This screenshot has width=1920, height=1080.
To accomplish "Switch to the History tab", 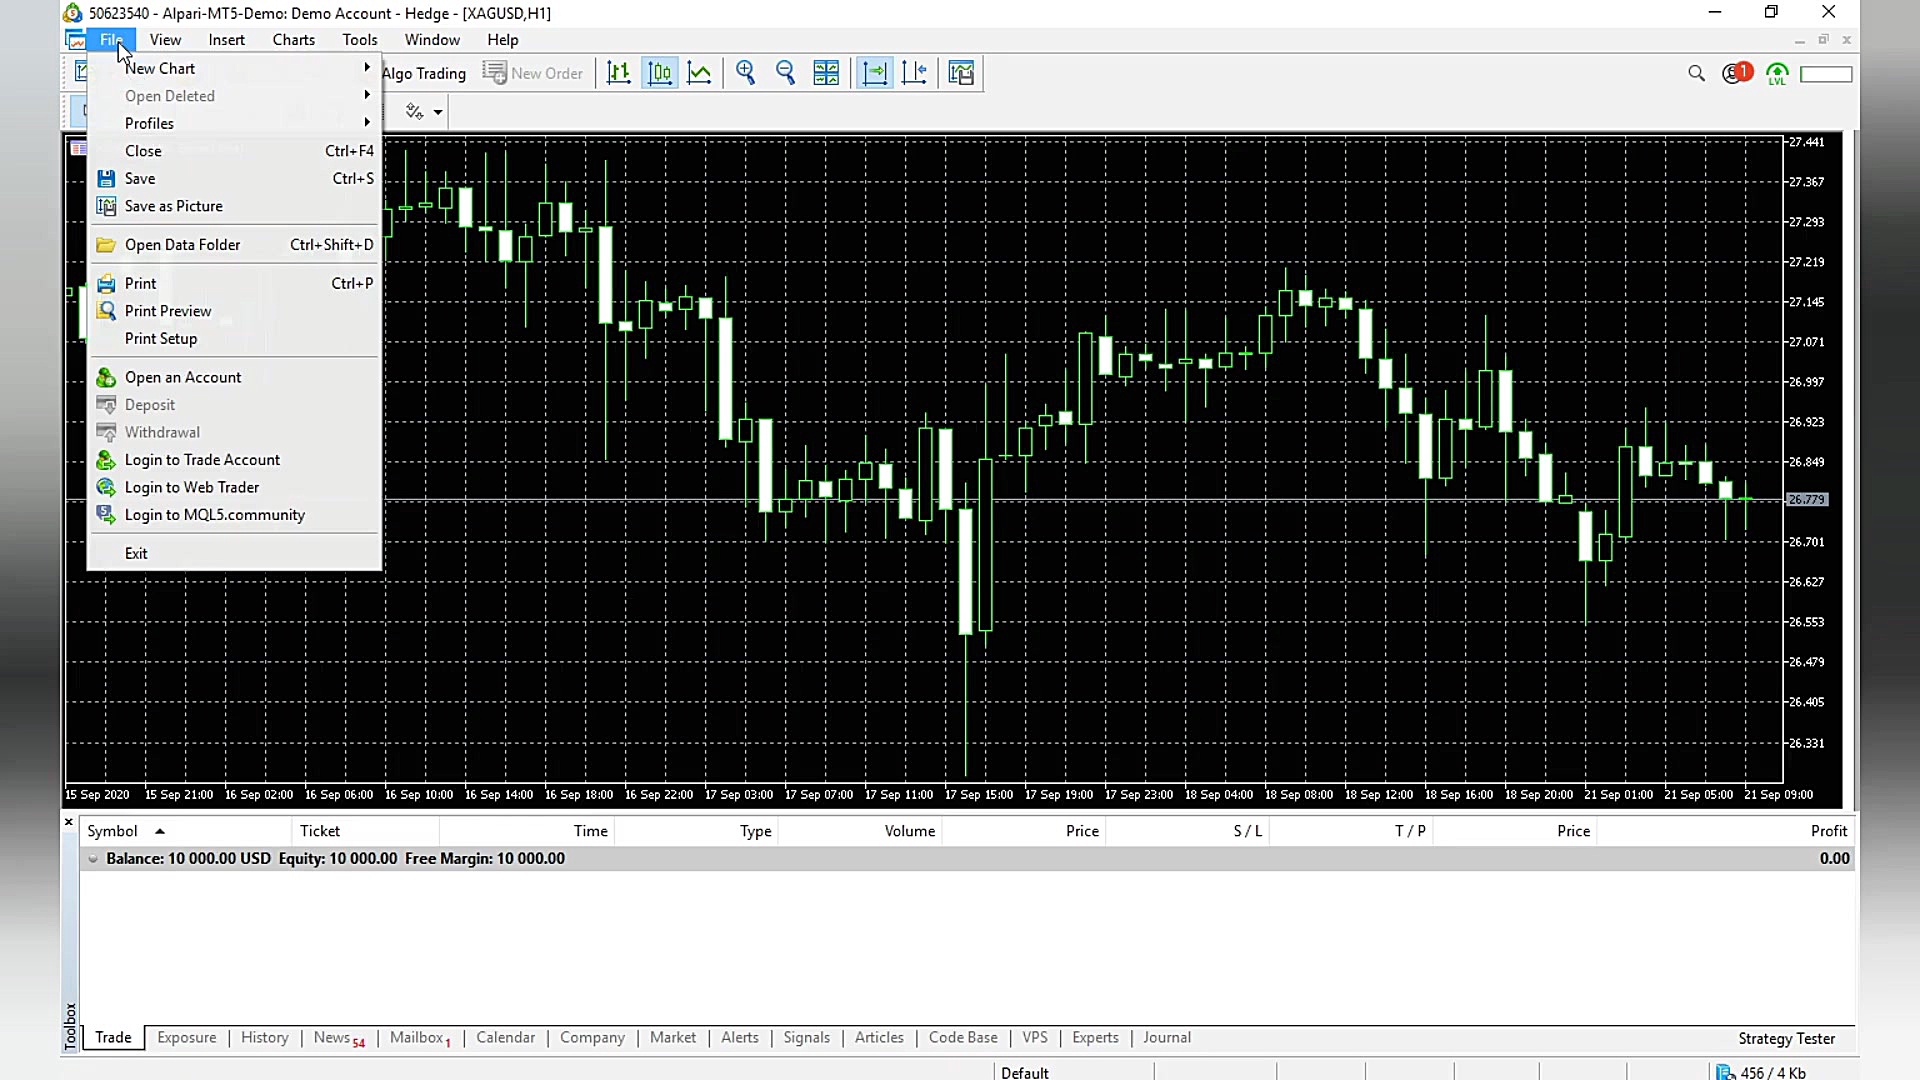I will 264,1037.
